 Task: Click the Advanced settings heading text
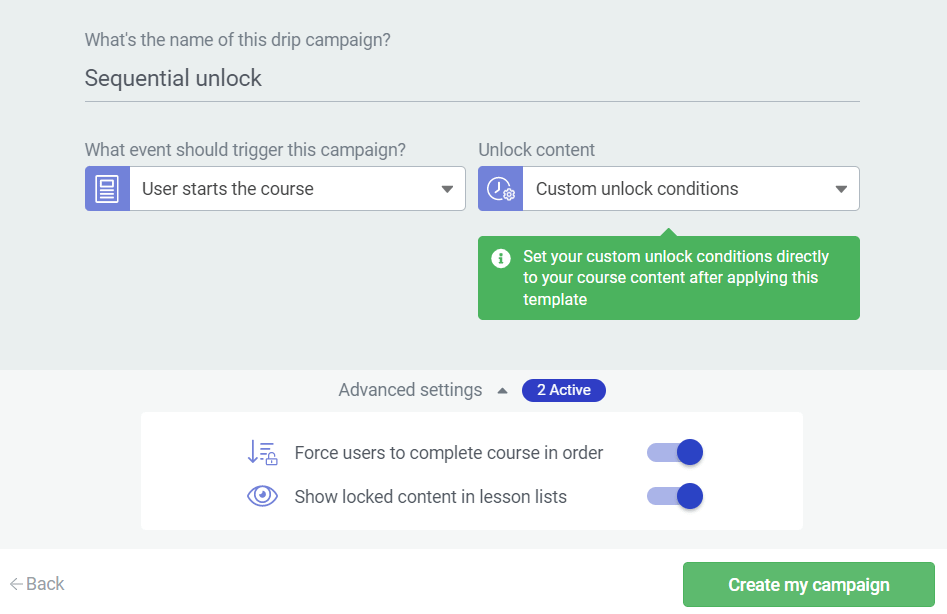coord(410,390)
